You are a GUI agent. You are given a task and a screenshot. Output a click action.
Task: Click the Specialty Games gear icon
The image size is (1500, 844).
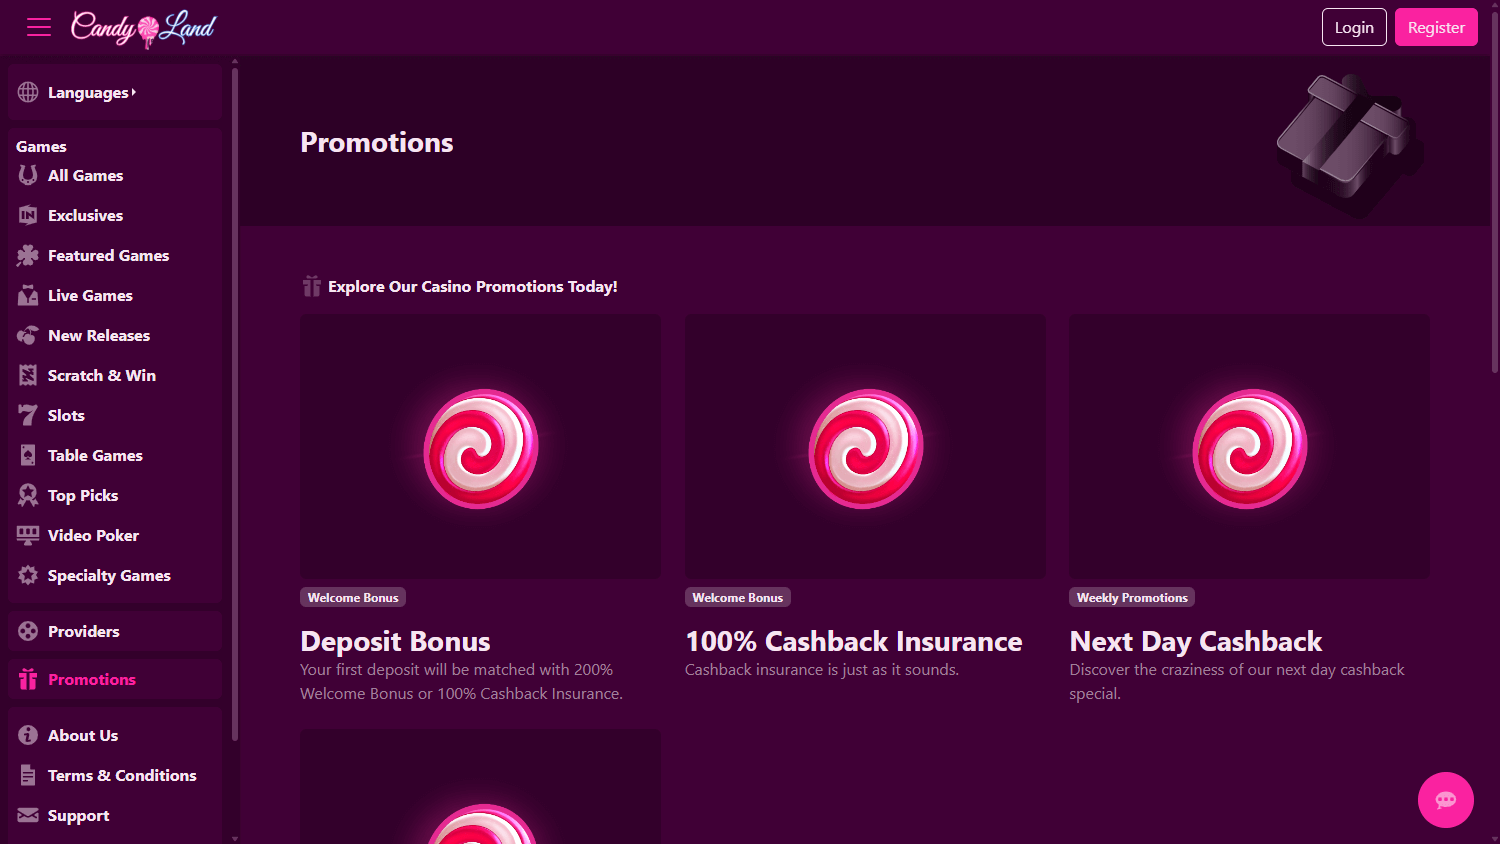click(27, 575)
